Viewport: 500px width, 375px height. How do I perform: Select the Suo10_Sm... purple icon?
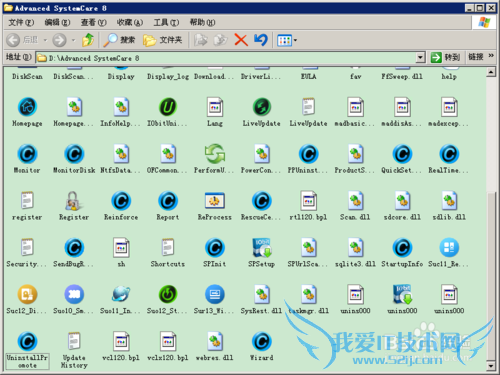[x=74, y=295]
